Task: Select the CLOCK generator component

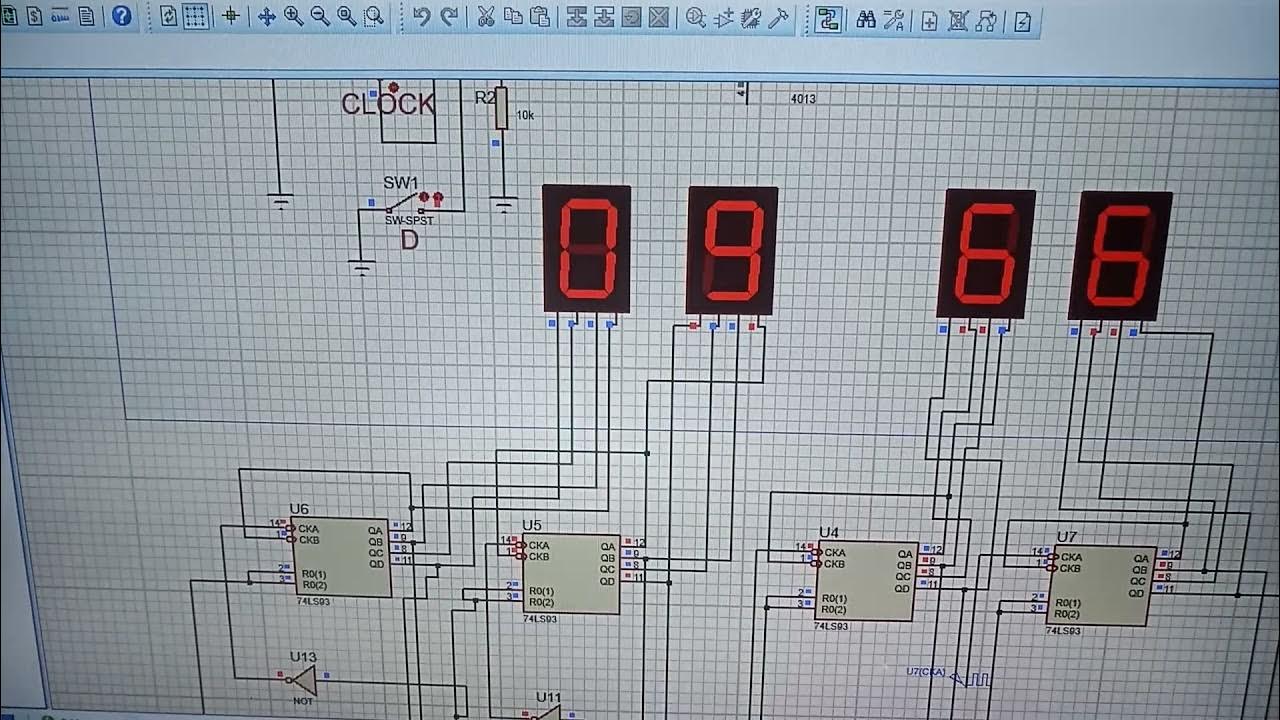Action: click(407, 110)
